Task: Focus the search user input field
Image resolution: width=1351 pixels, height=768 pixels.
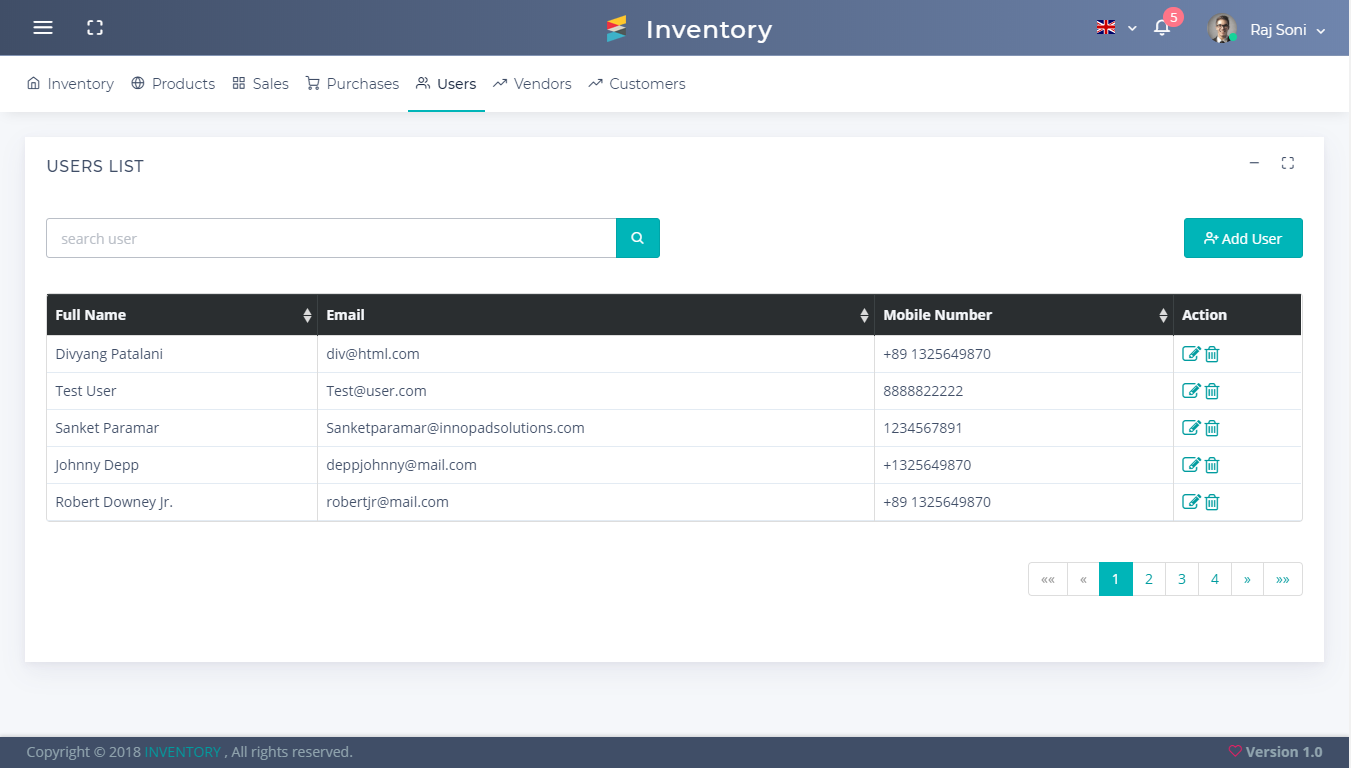Action: point(331,238)
